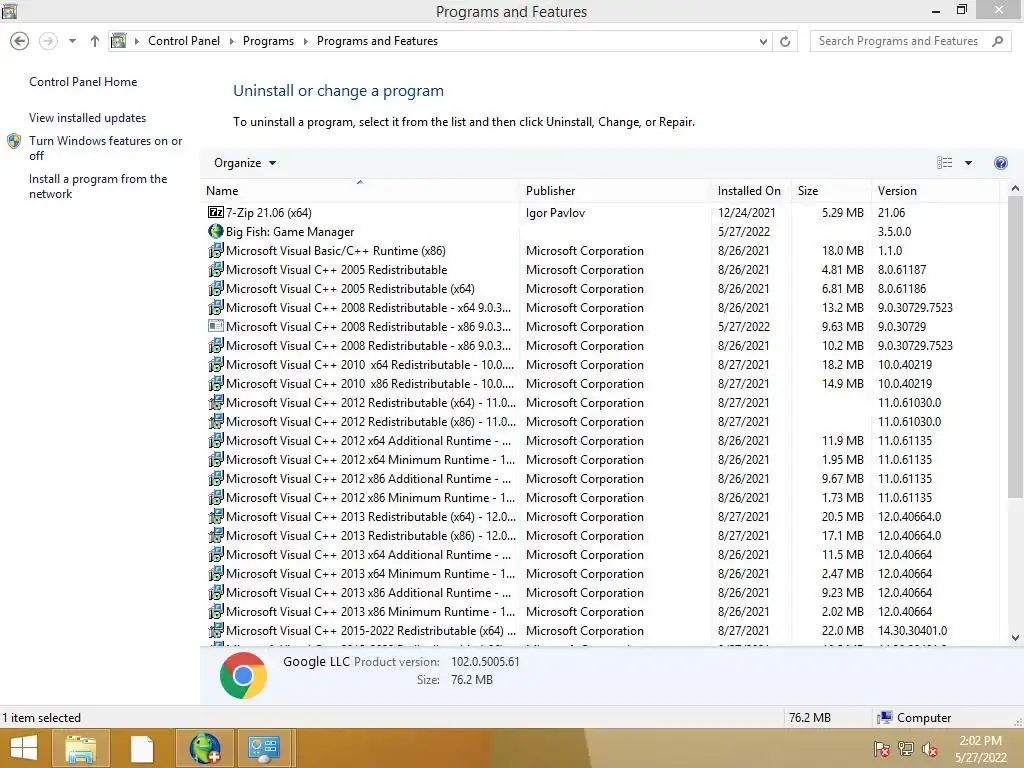
Task: Select Visual C++ 2012 Redistributable (x86) row
Action: pos(601,422)
